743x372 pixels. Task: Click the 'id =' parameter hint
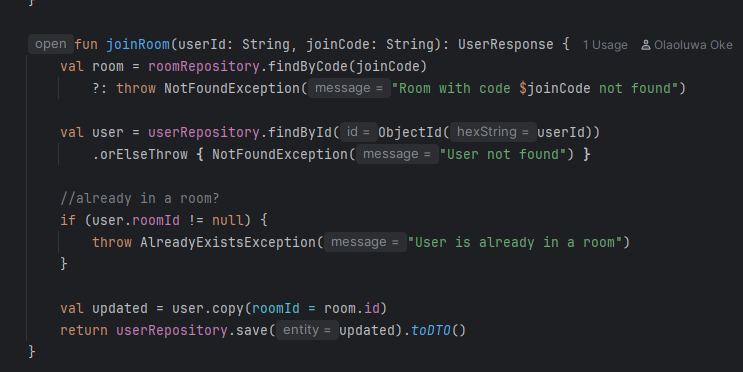pyautogui.click(x=358, y=132)
